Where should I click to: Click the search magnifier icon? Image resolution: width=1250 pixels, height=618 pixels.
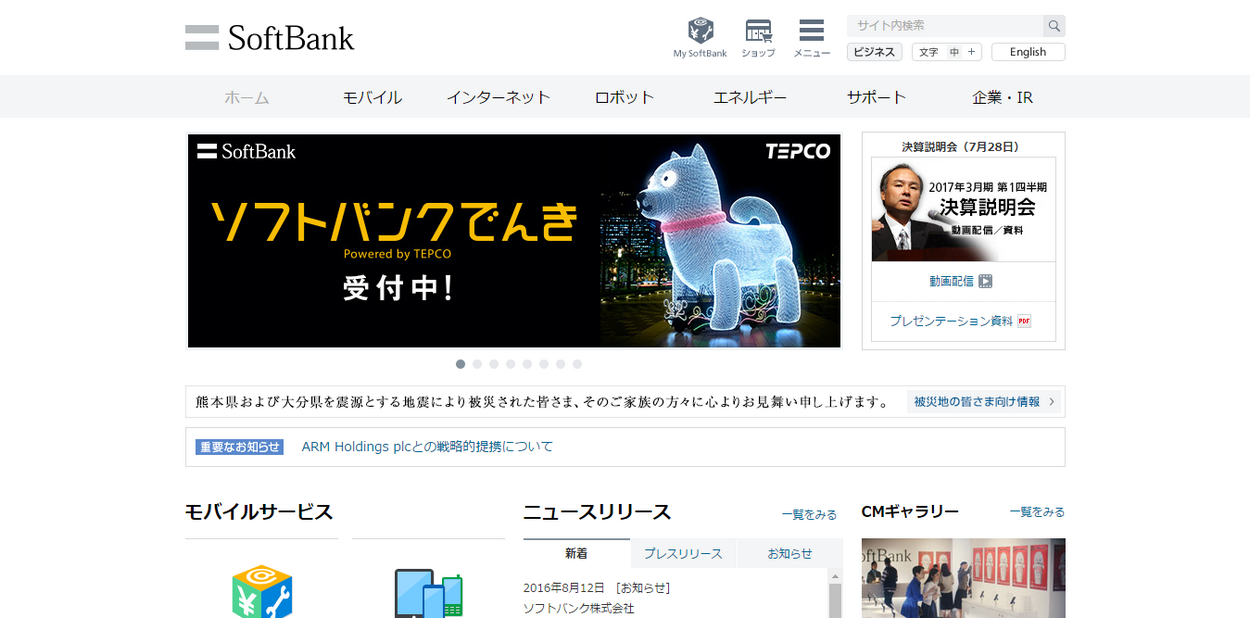coord(1054,26)
